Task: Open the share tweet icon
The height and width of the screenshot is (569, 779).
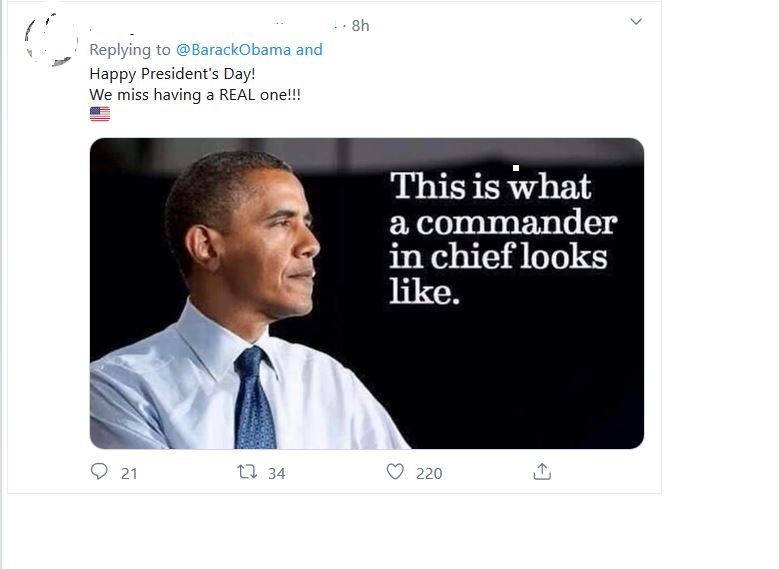Action: [x=542, y=472]
